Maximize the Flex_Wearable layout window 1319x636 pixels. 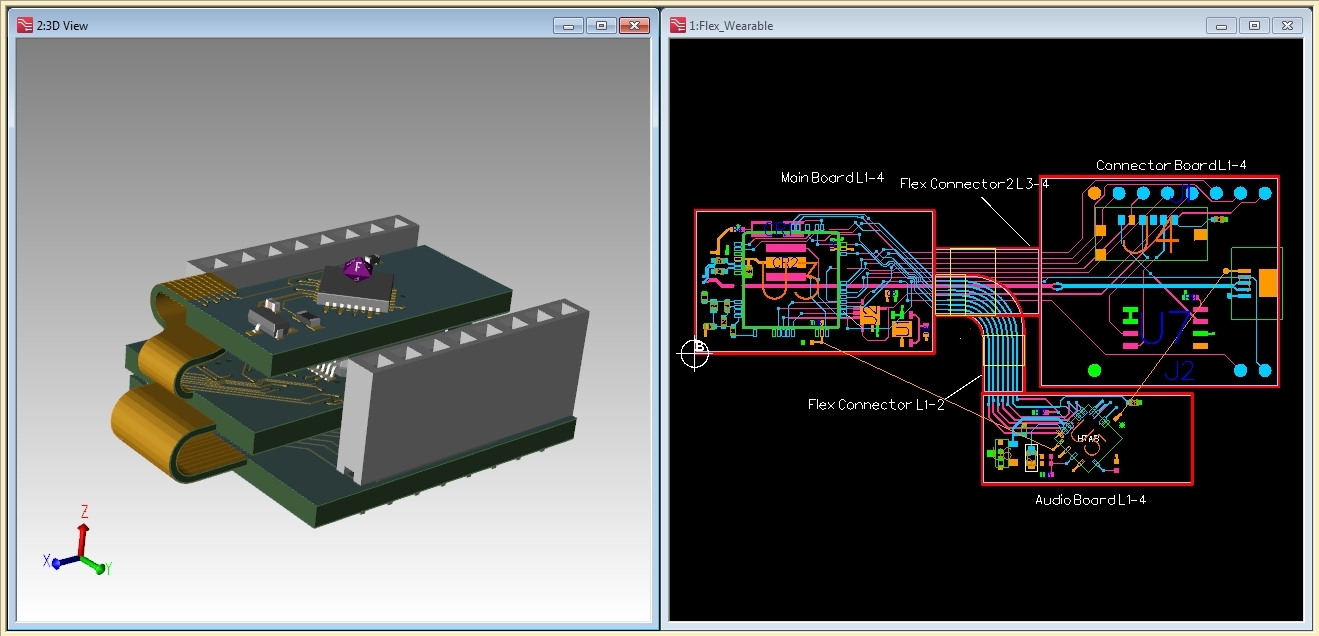pyautogui.click(x=1254, y=25)
